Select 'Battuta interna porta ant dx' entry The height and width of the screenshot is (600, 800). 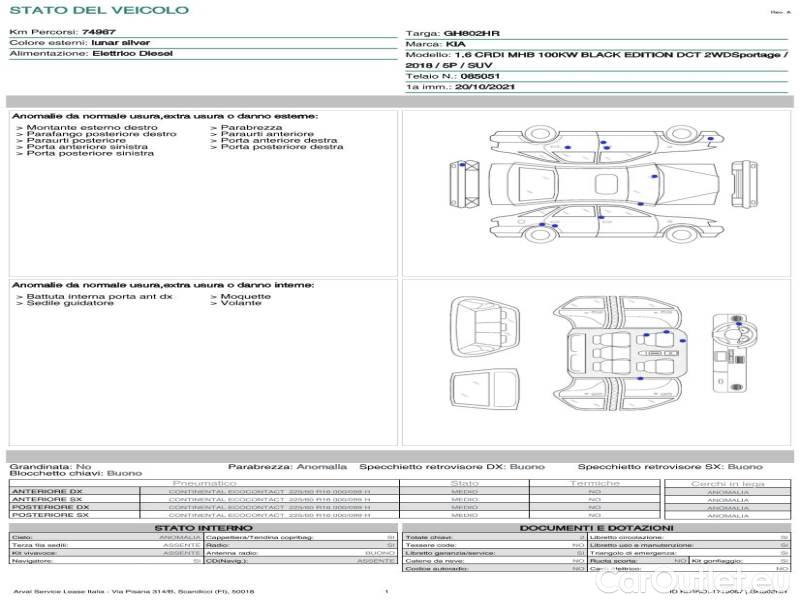pos(99,296)
